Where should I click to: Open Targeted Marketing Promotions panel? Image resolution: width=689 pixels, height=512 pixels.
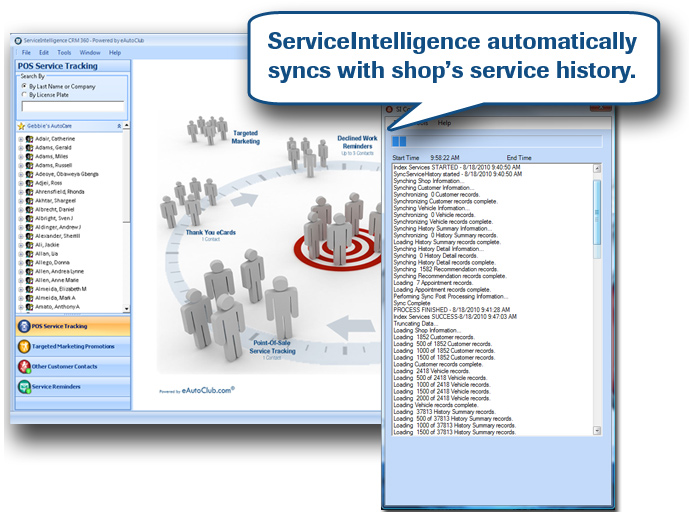coord(73,346)
